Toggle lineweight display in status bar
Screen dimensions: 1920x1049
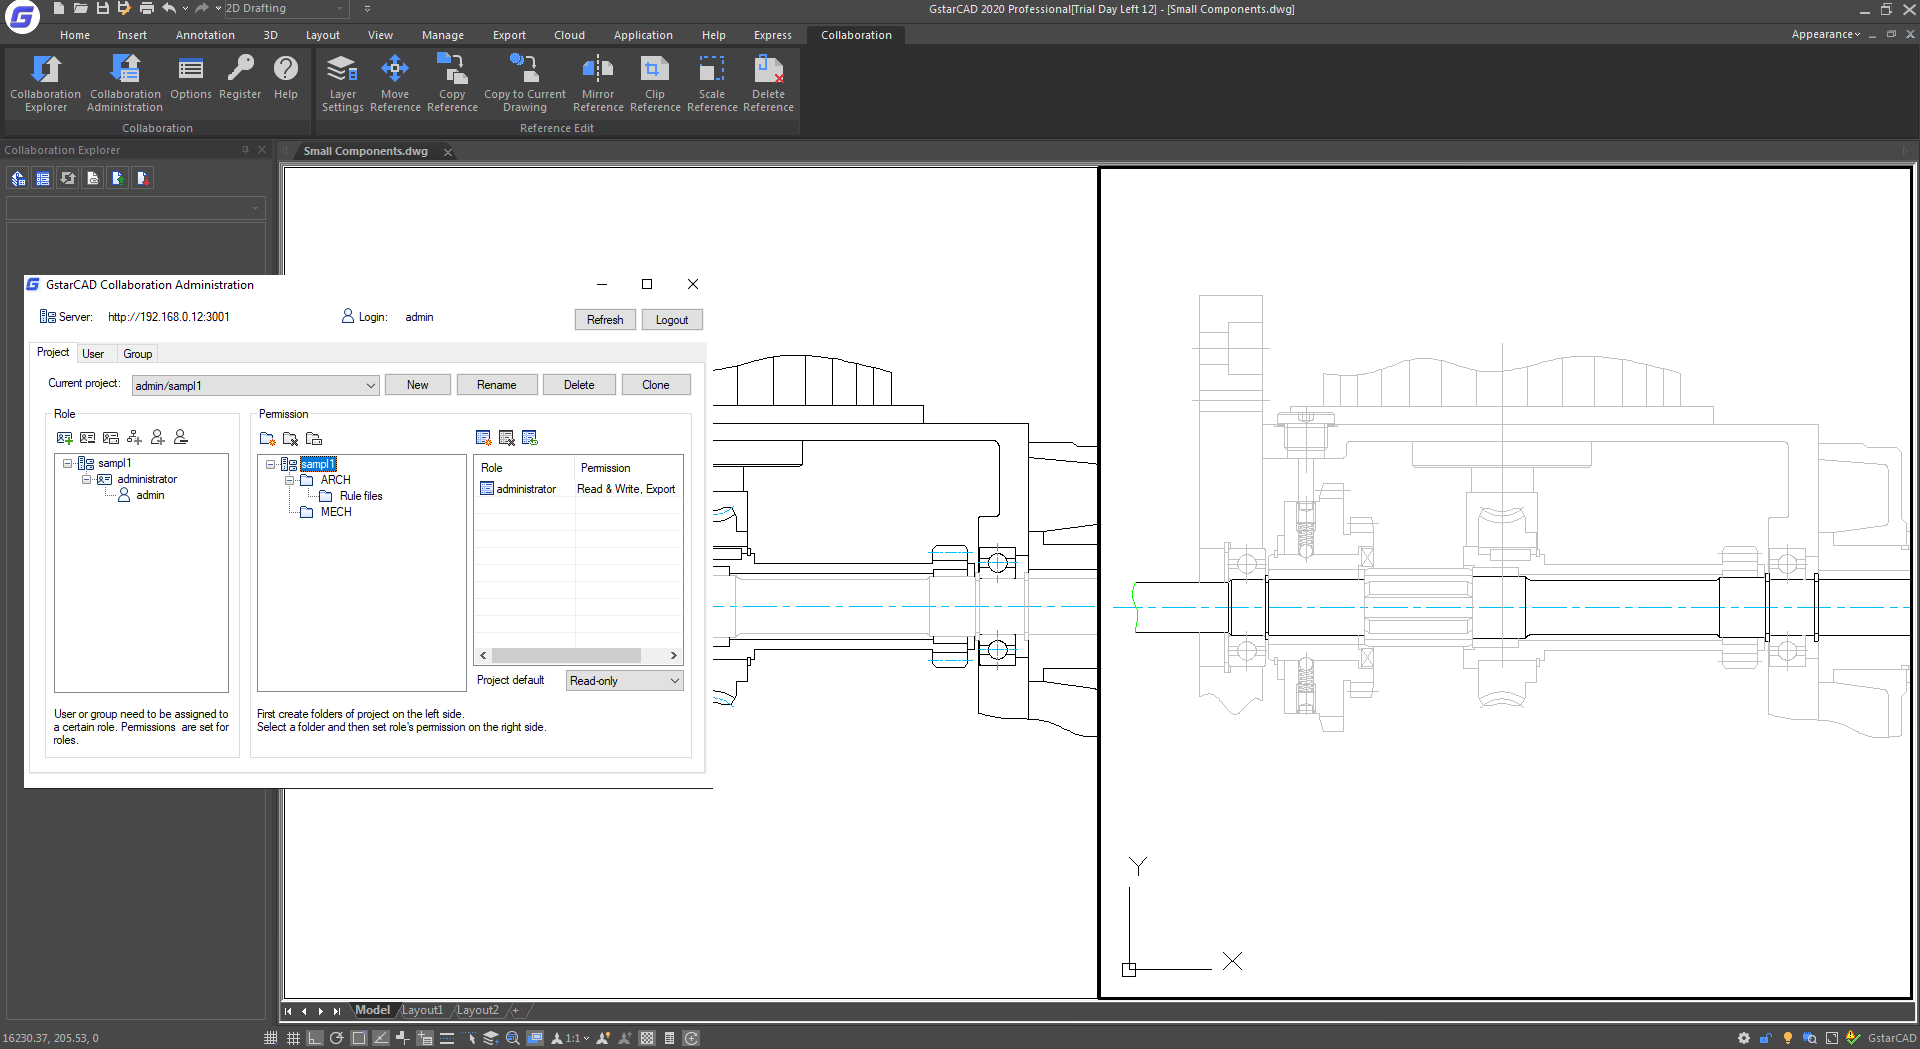pyautogui.click(x=447, y=1038)
